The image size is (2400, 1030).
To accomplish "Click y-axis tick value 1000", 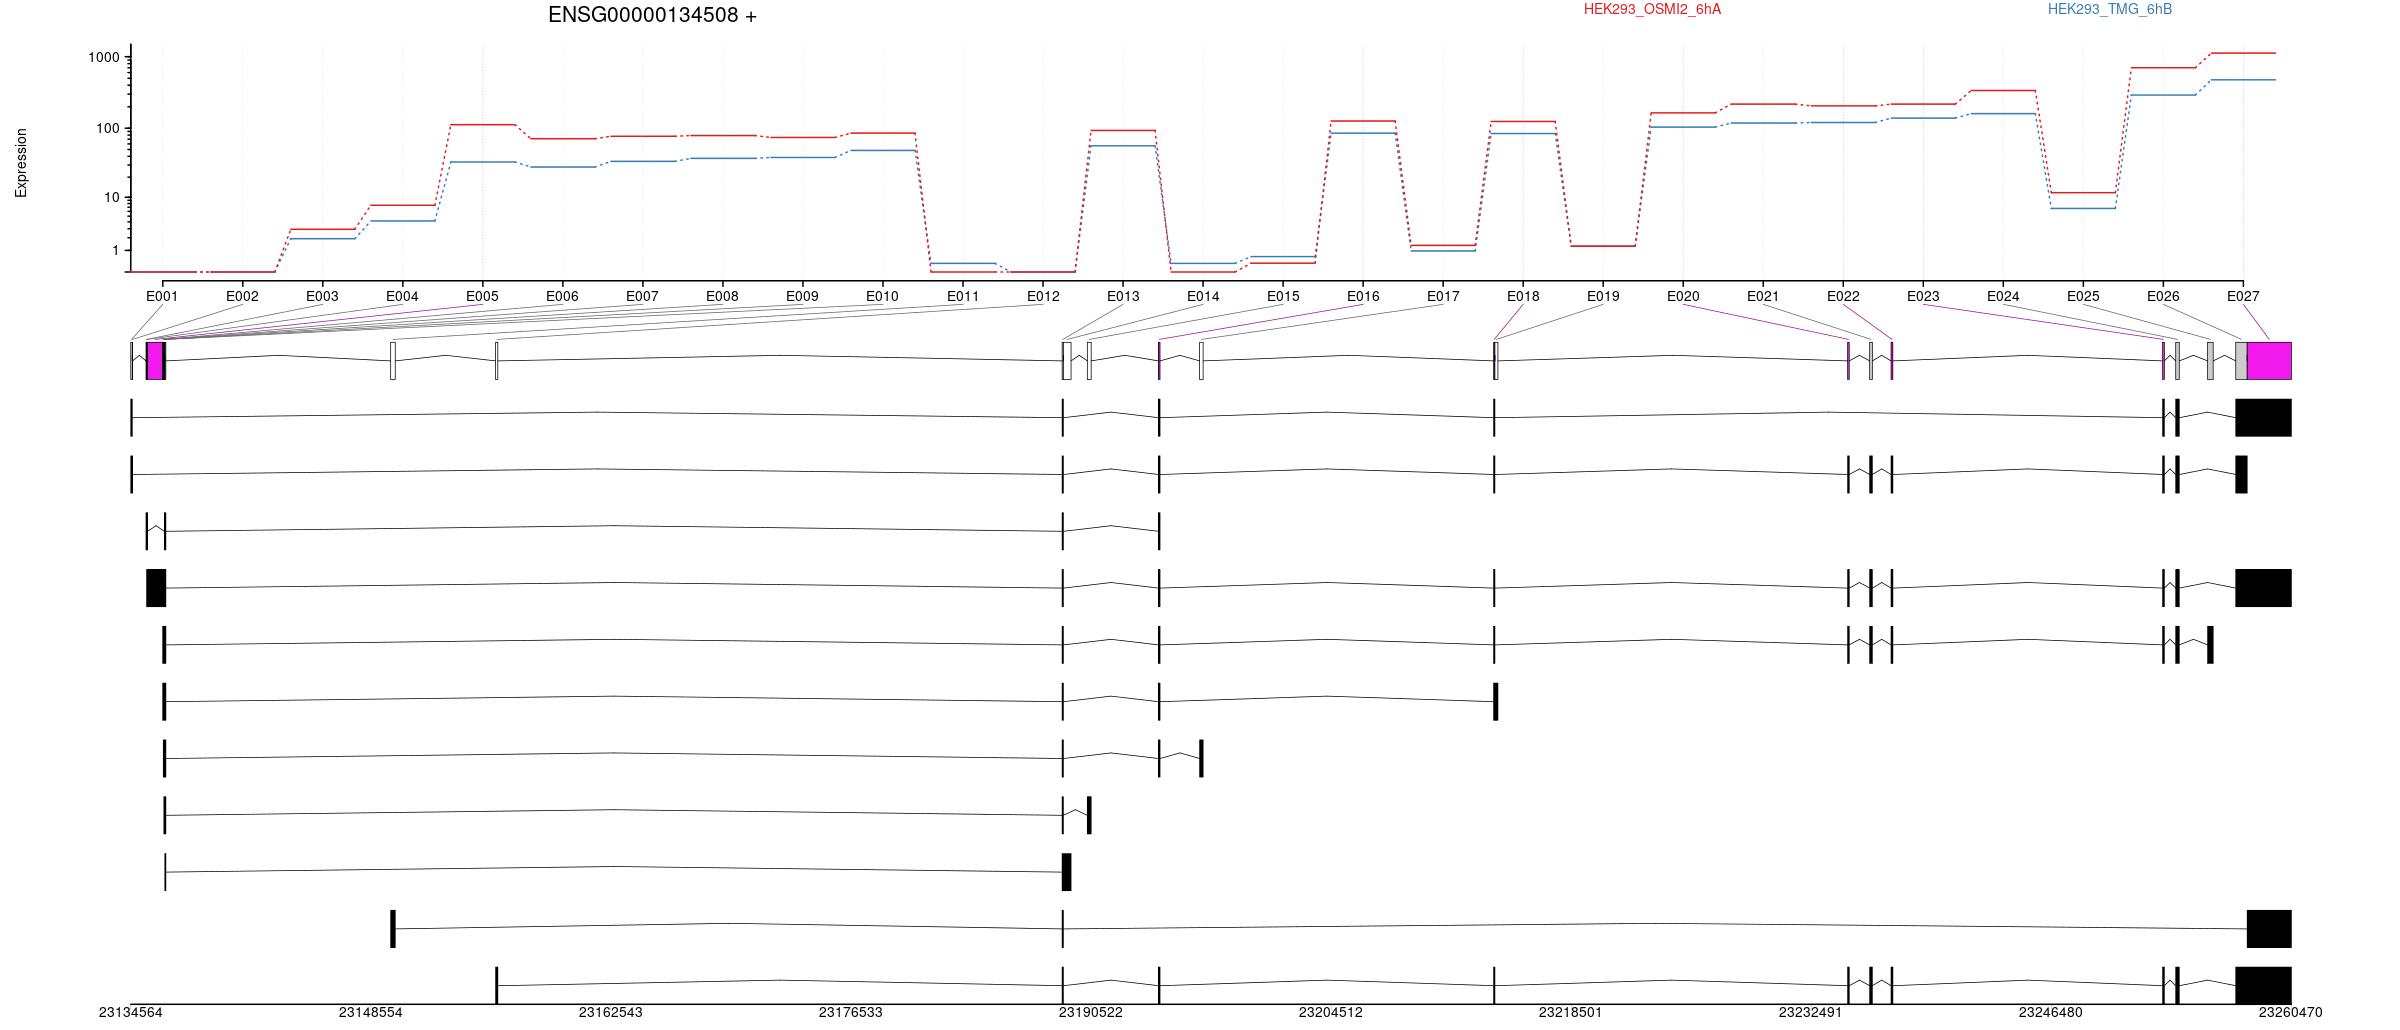I will pyautogui.click(x=104, y=57).
